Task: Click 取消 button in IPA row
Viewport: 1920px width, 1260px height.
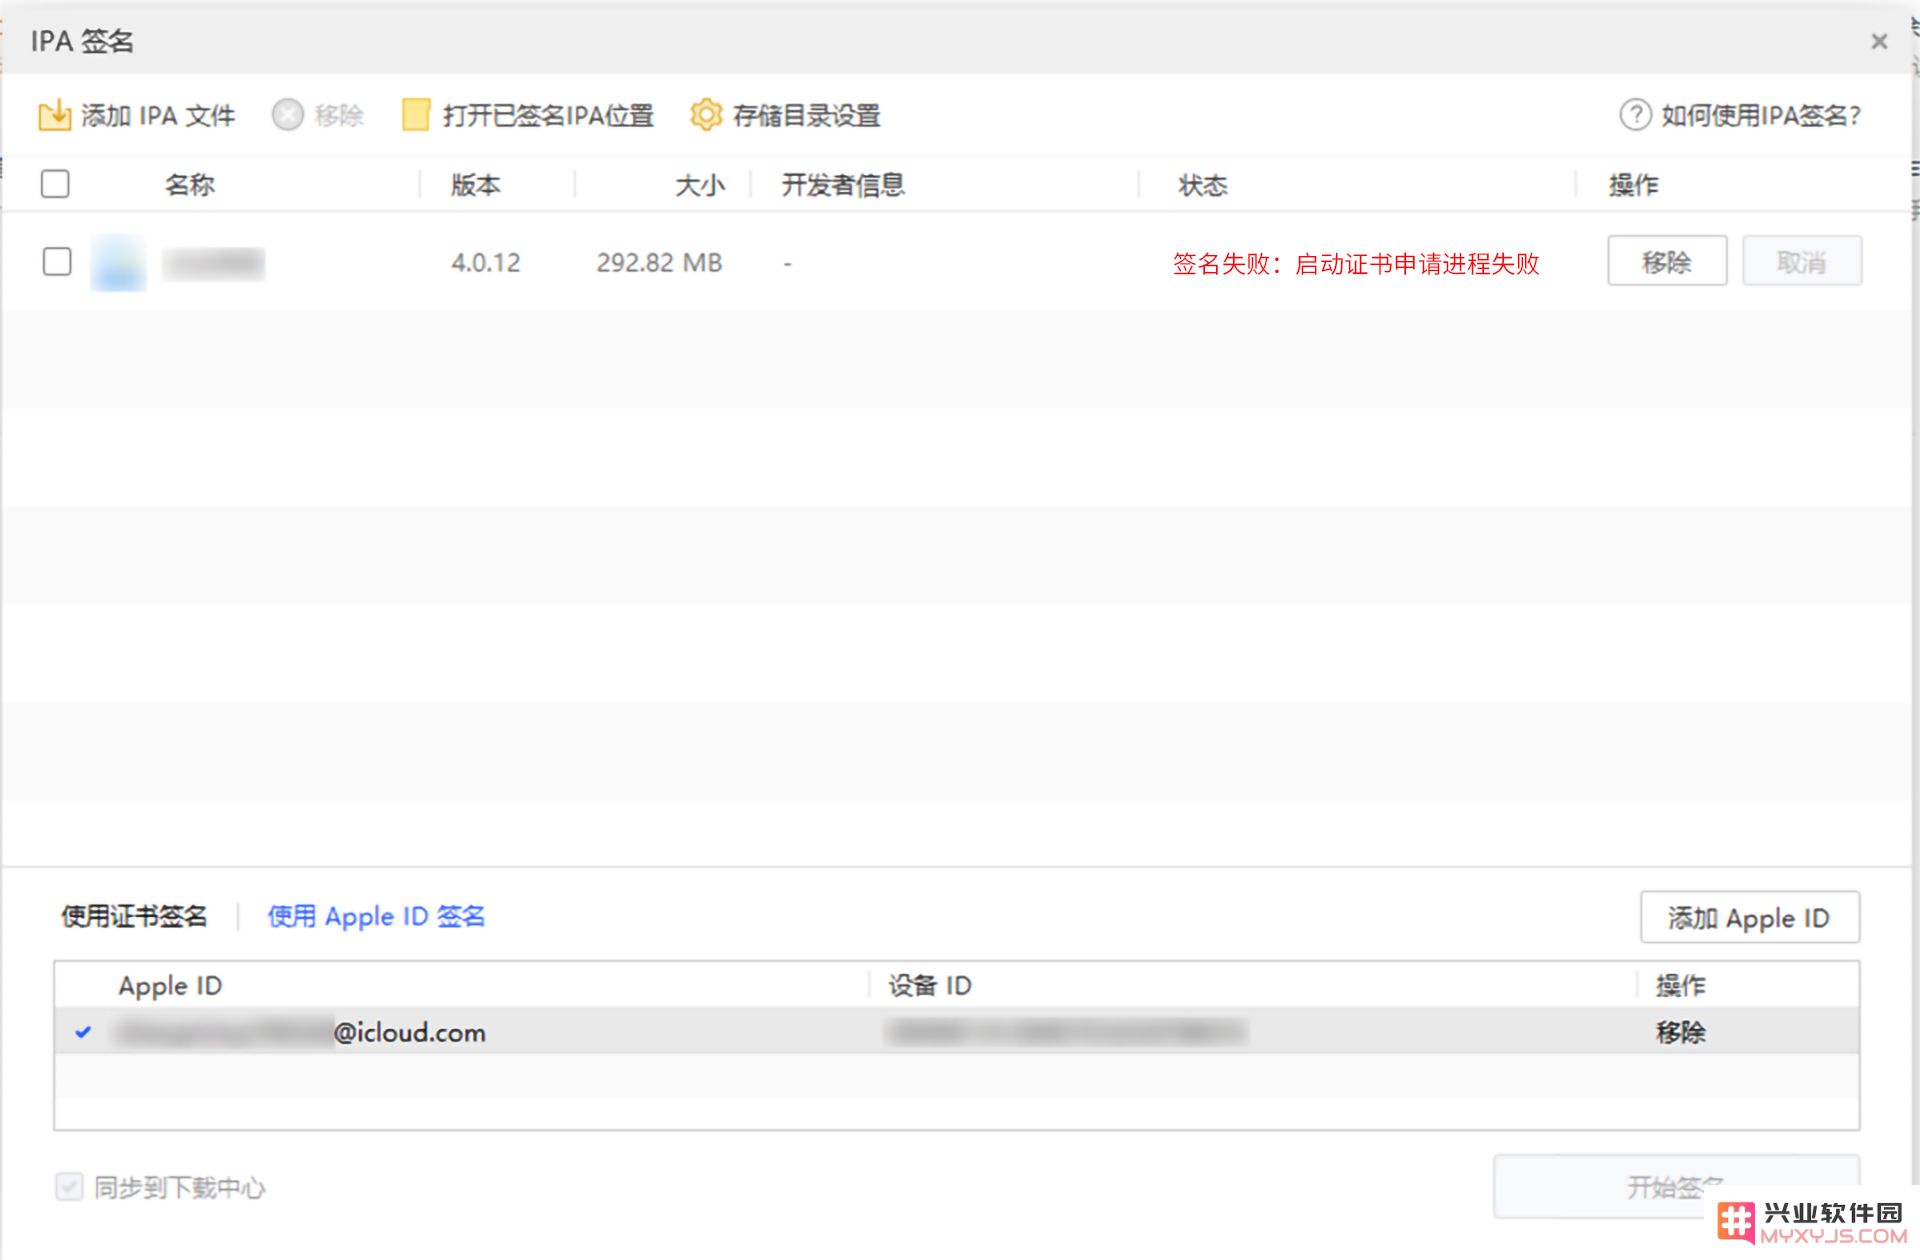Action: [x=1802, y=262]
